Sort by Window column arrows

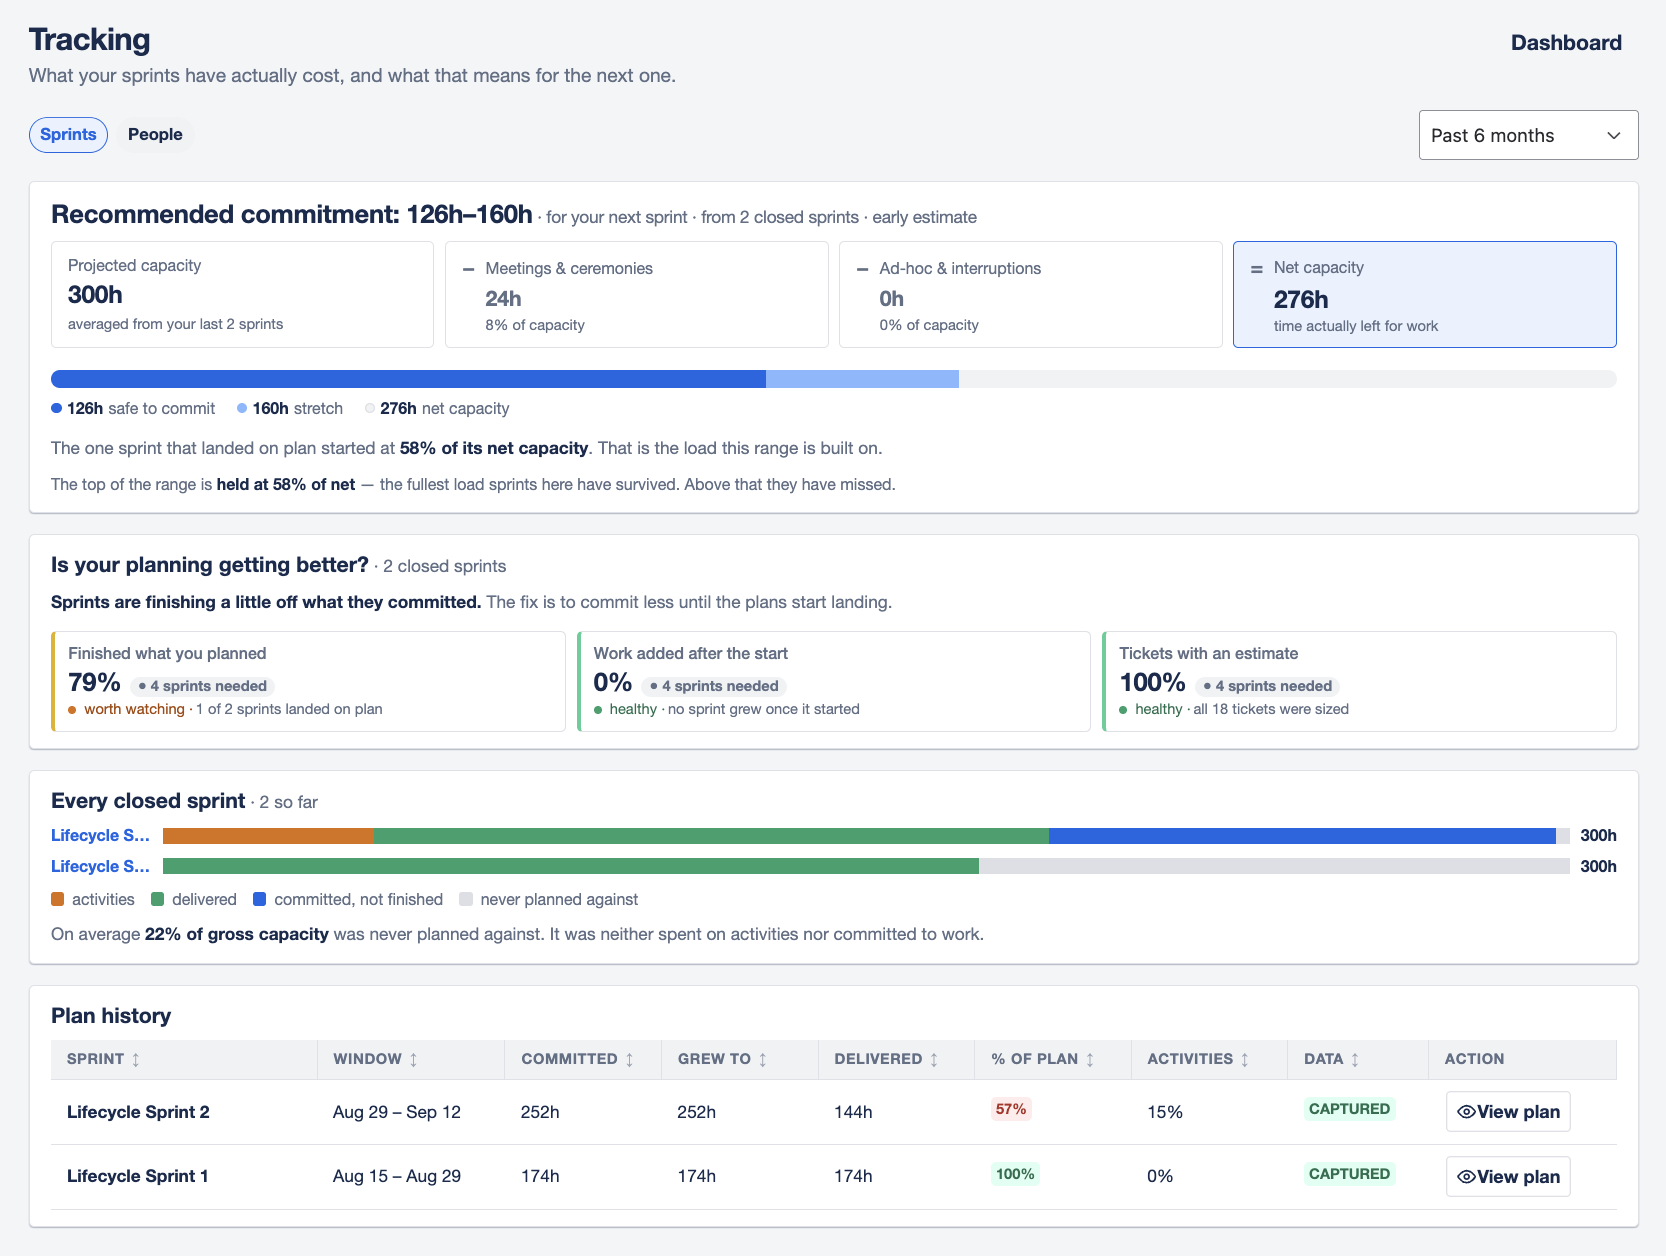(x=413, y=1059)
